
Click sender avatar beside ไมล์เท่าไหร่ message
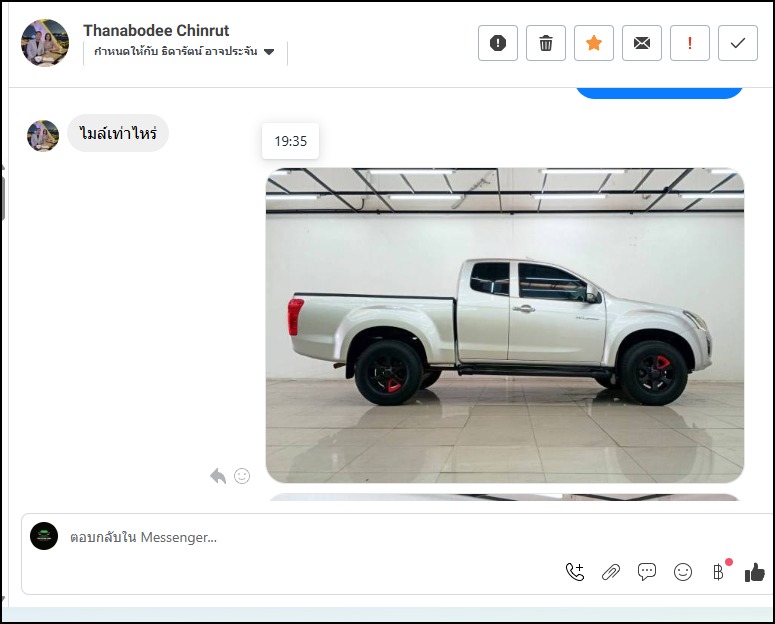[43, 135]
